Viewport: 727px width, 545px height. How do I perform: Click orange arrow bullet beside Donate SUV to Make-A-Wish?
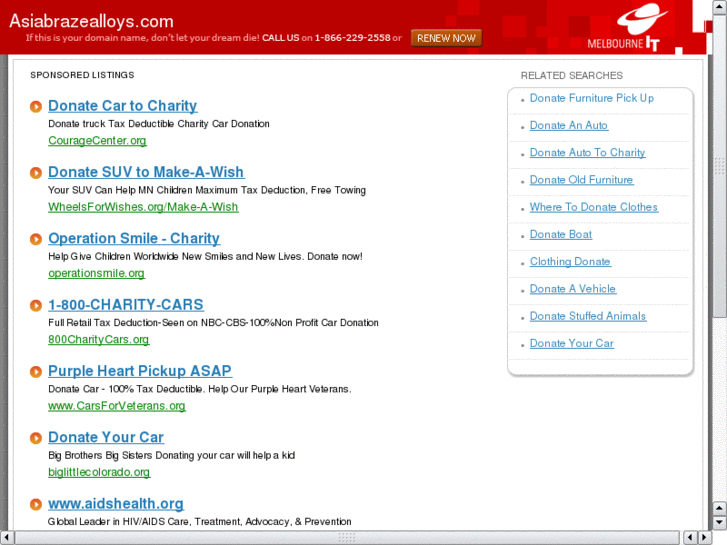coord(36,173)
